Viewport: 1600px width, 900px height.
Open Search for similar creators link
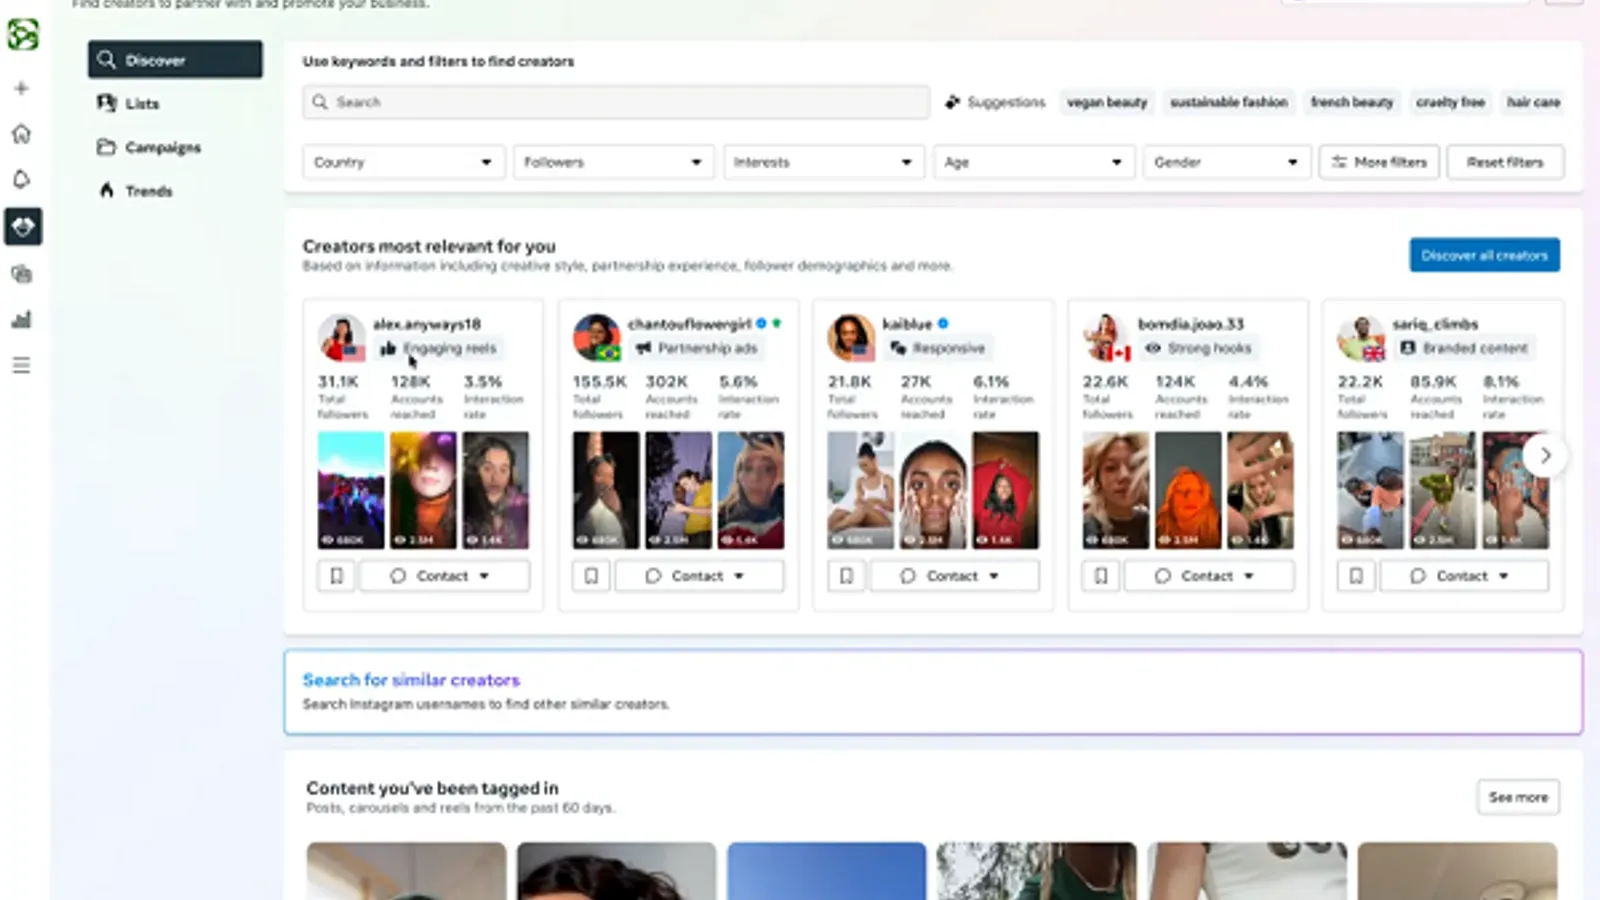[411, 680]
